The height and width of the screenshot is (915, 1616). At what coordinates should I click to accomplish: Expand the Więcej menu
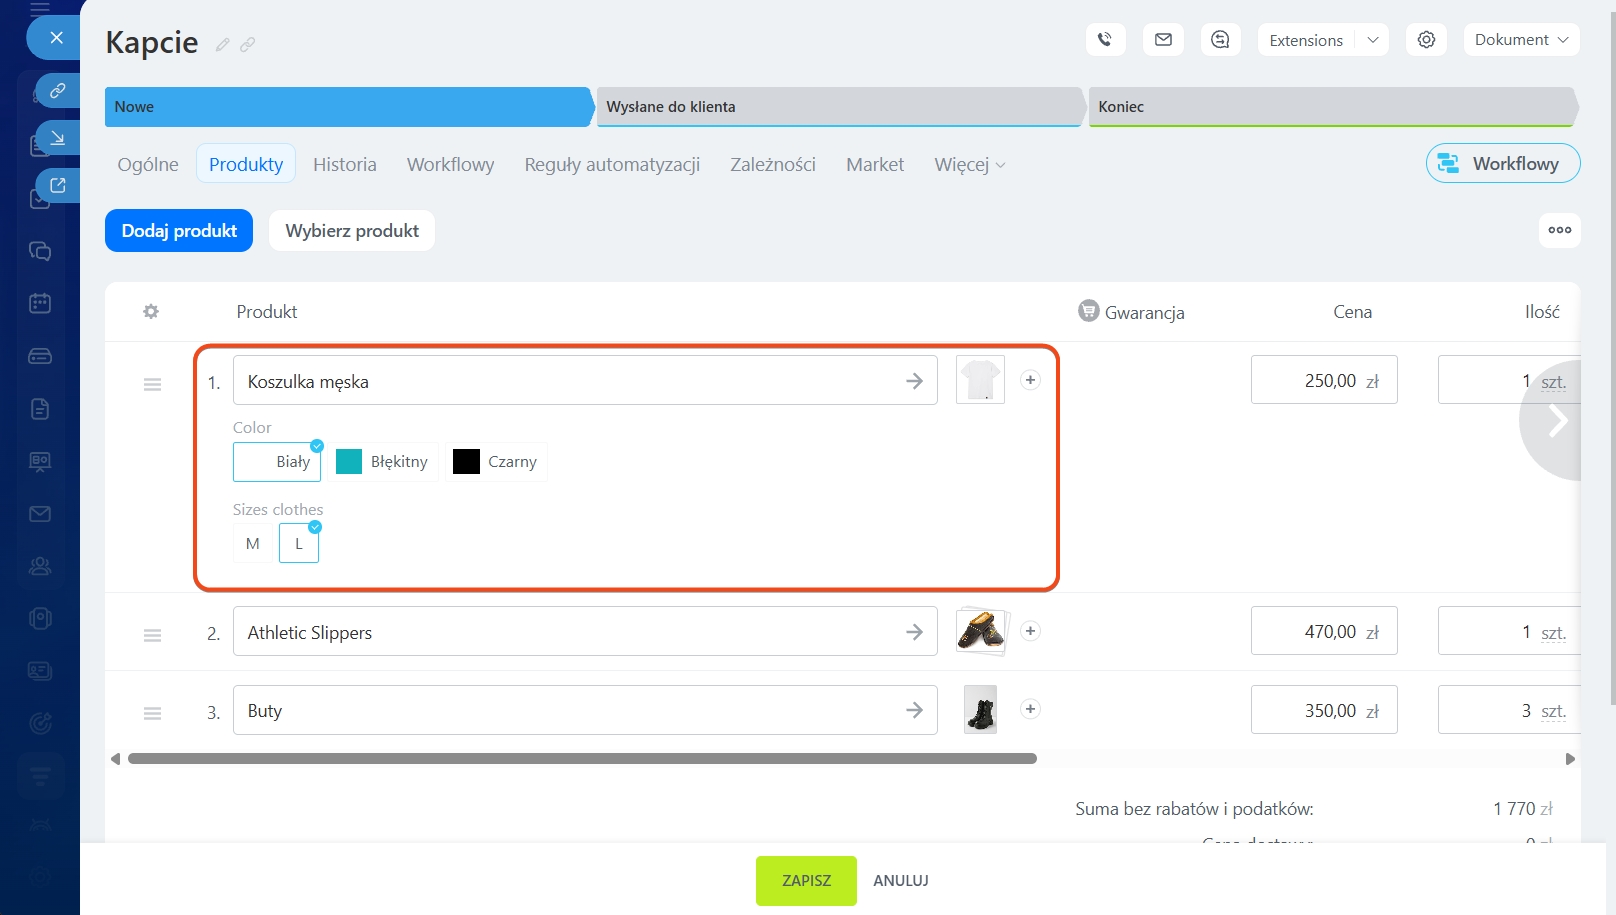pos(969,165)
